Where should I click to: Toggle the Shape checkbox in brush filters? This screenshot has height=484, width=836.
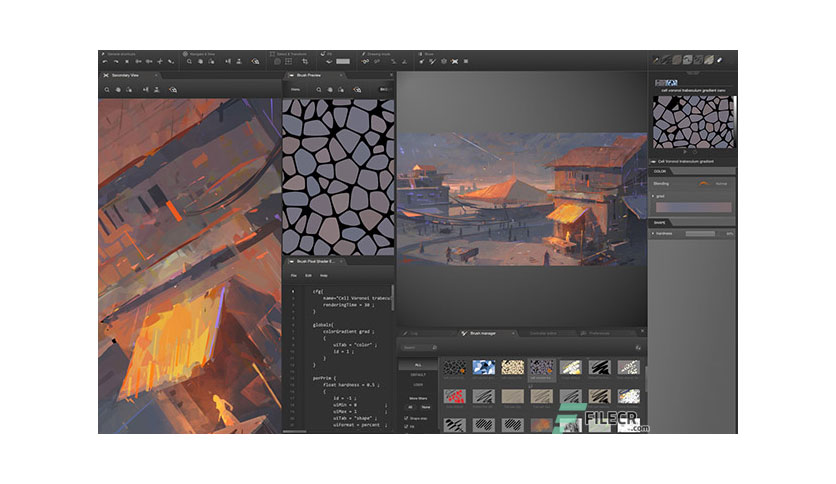(x=406, y=418)
